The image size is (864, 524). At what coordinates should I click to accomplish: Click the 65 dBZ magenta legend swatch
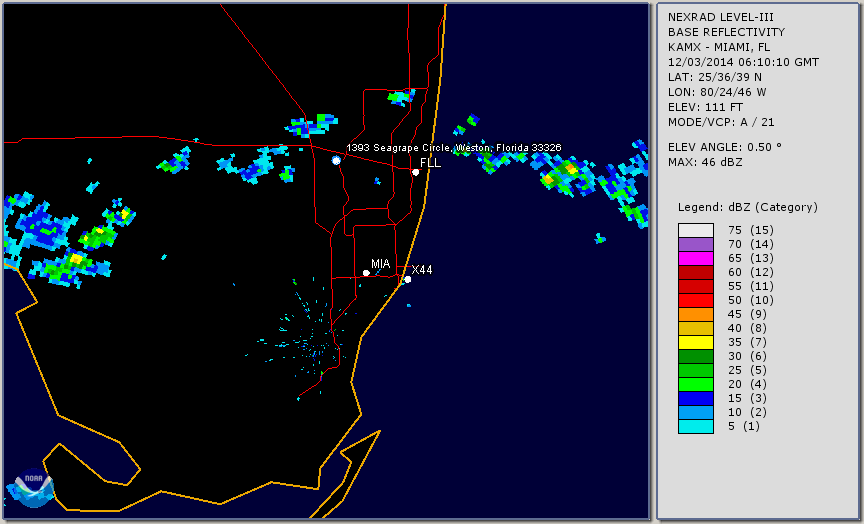696,258
